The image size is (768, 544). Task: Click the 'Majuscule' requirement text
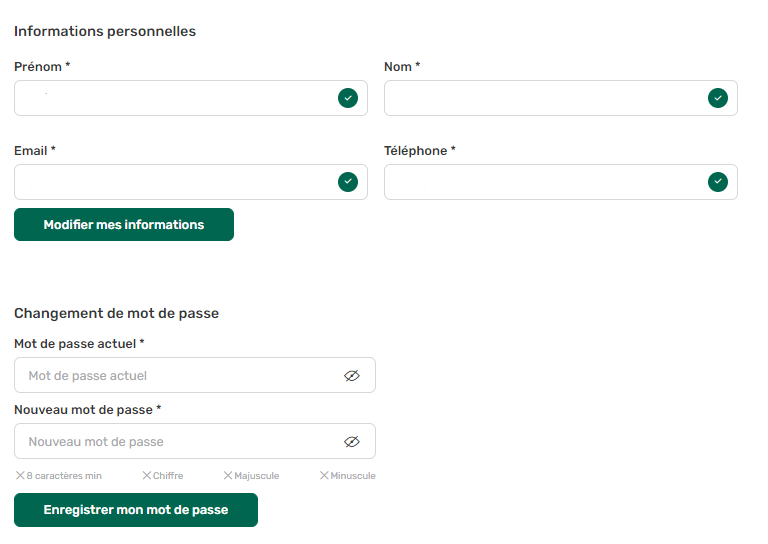click(257, 476)
